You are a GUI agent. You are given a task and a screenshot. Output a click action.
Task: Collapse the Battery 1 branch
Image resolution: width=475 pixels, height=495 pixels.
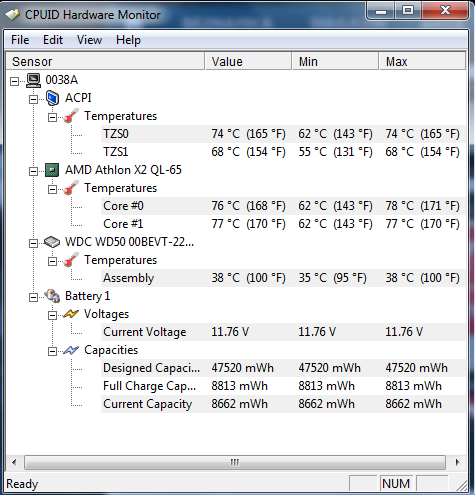click(33, 297)
